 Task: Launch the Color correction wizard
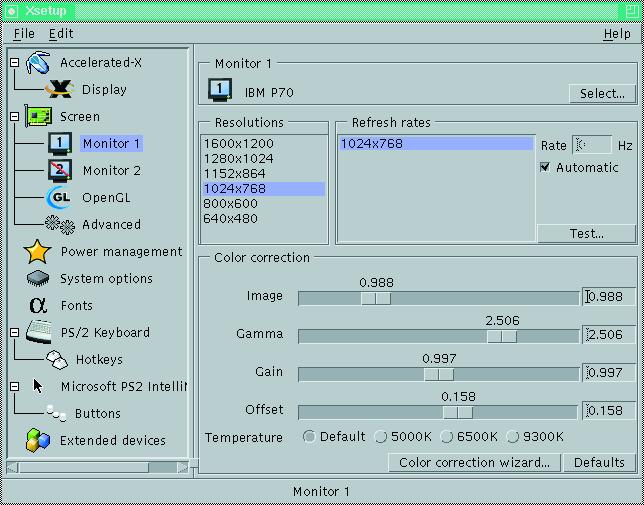474,463
